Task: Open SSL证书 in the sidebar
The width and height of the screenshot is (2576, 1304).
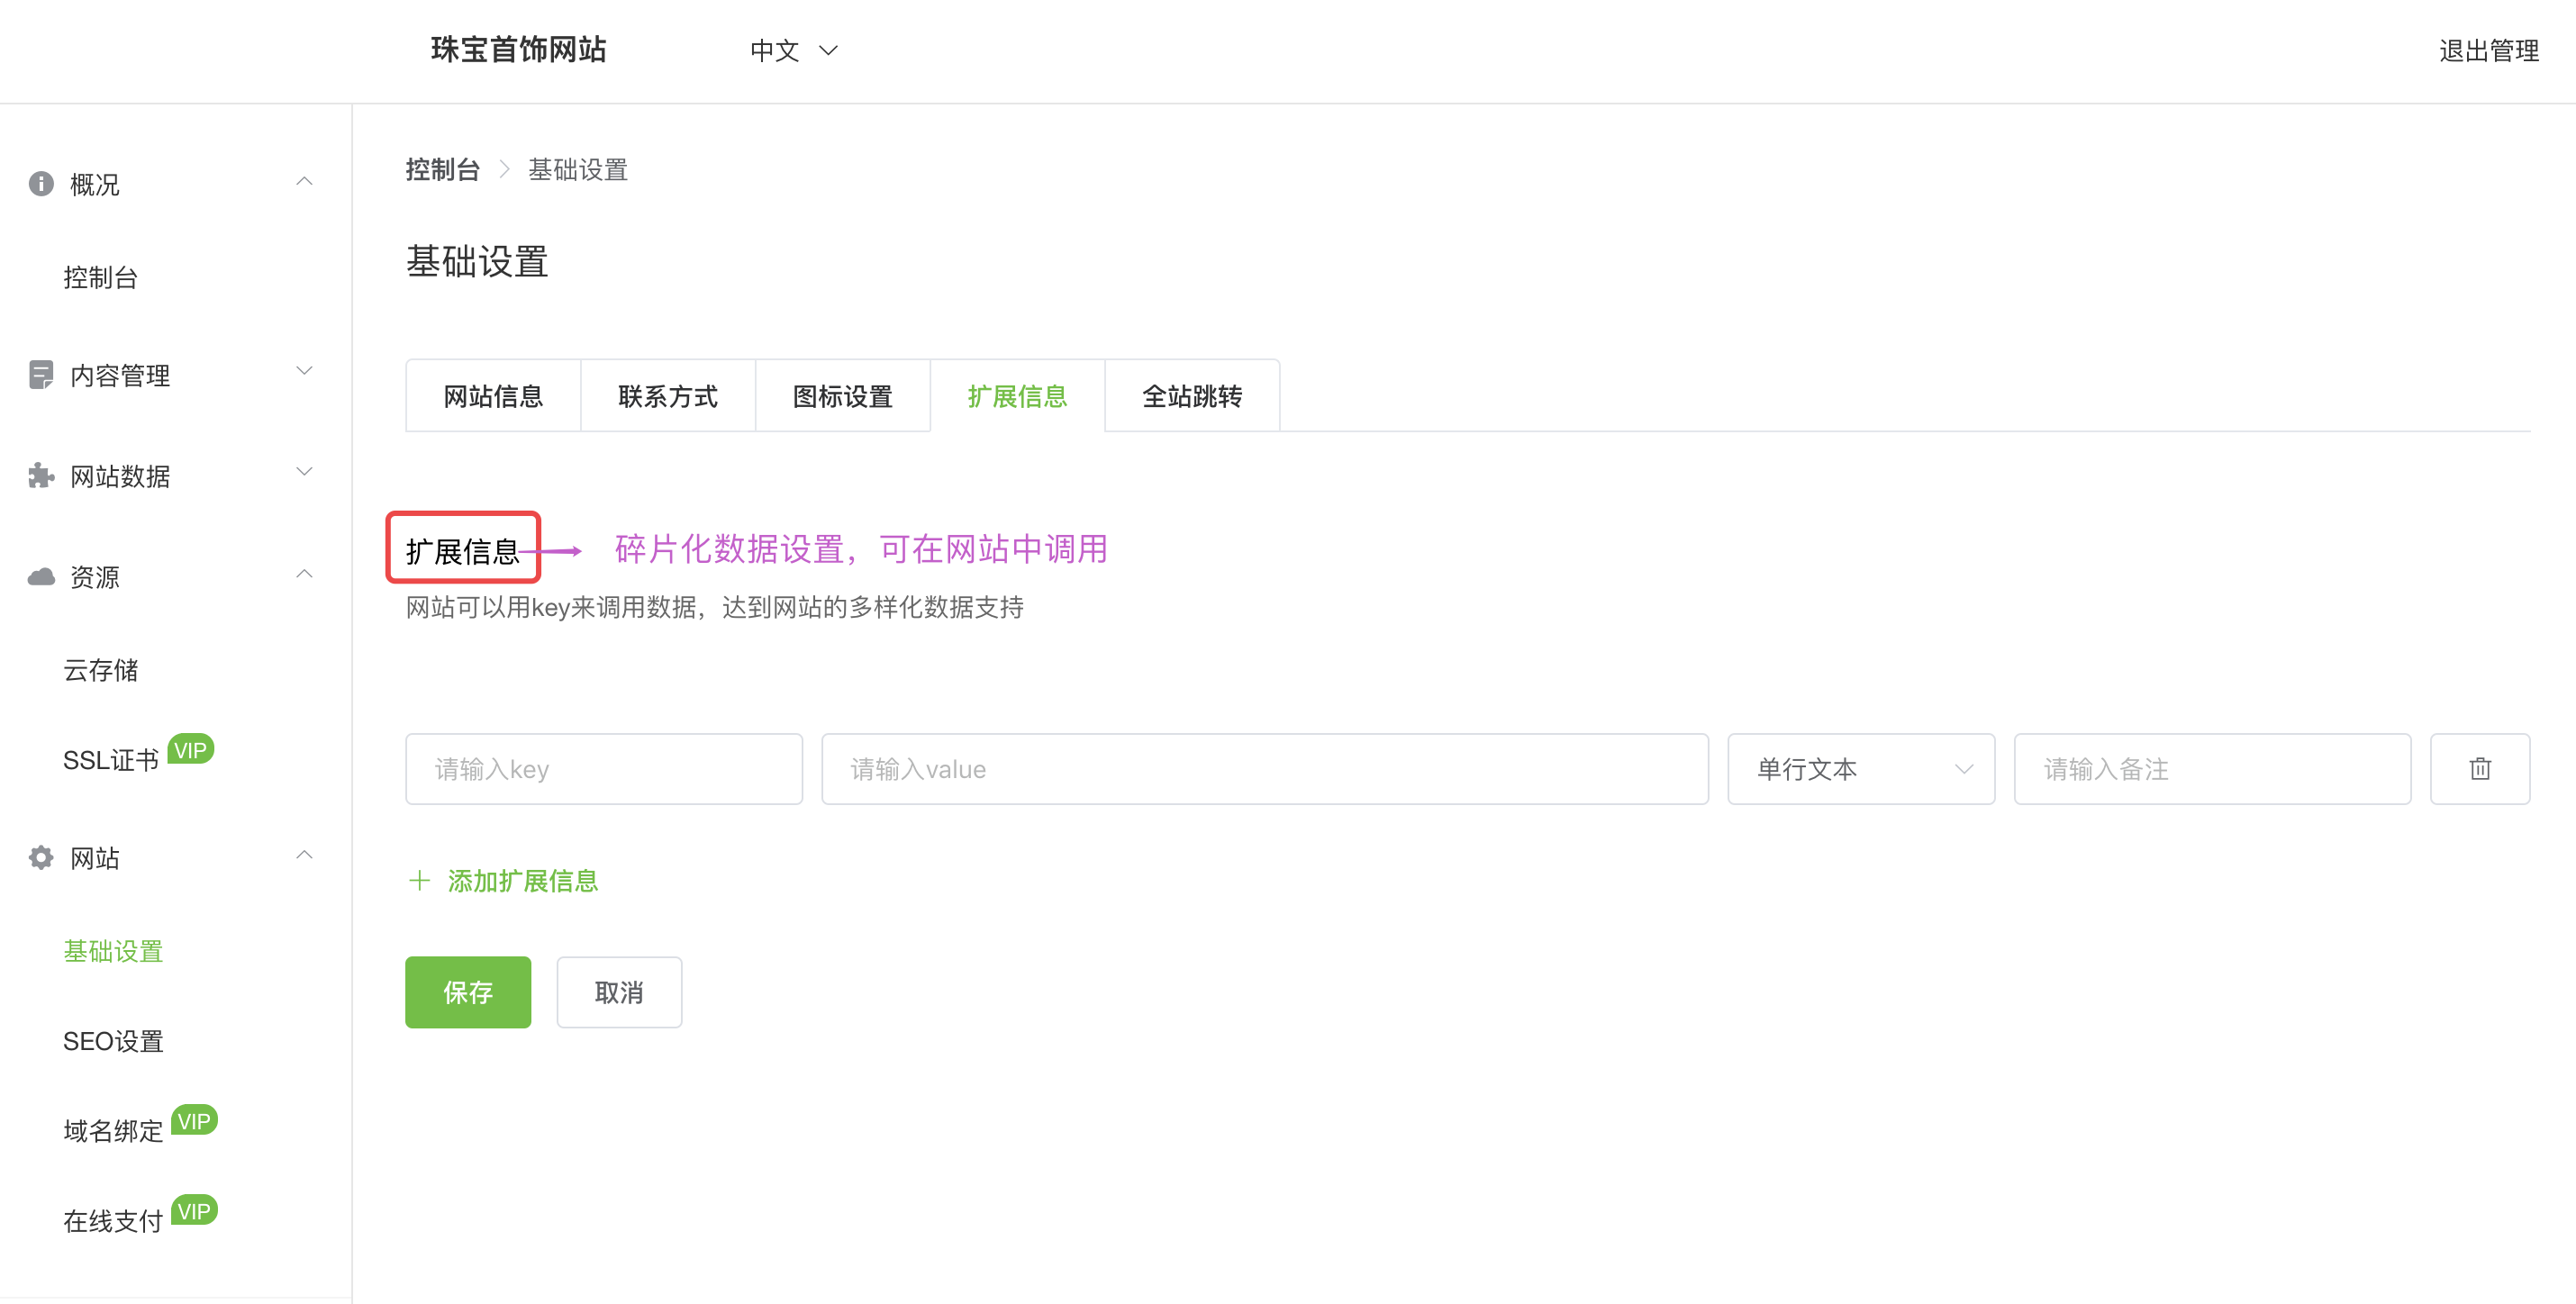Action: 111,760
